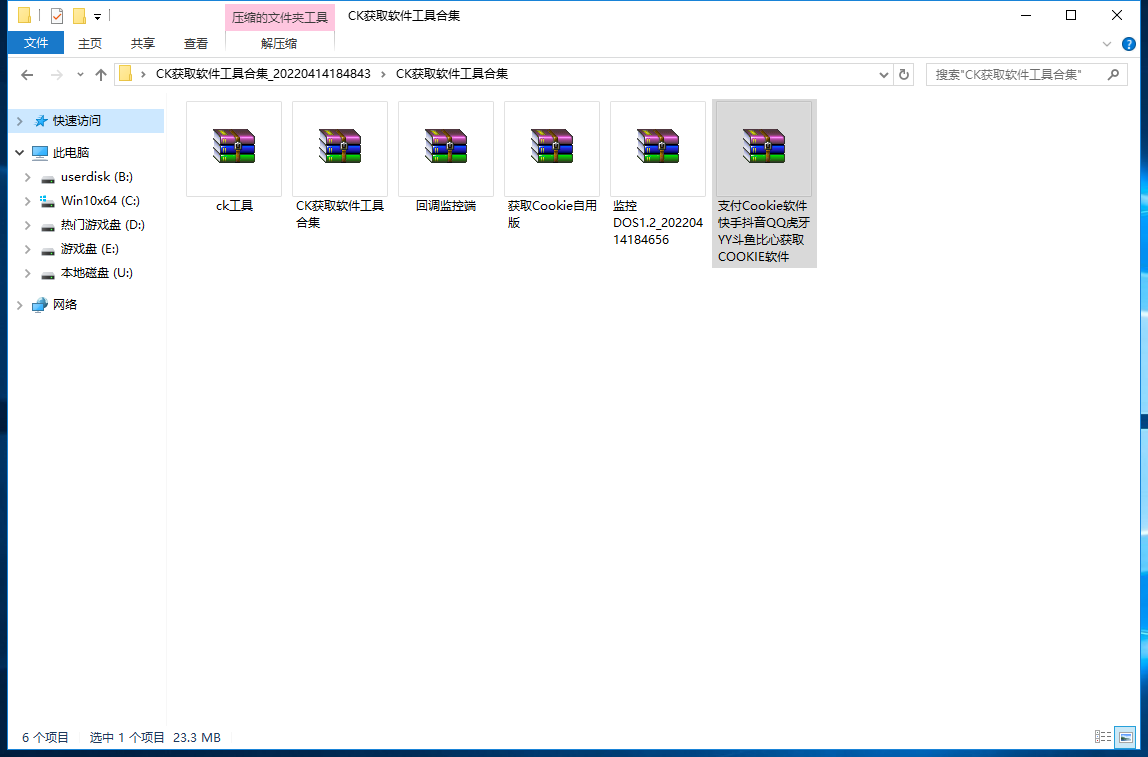
Task: Click the 监控DOS1.2 archive file
Action: pyautogui.click(x=658, y=148)
